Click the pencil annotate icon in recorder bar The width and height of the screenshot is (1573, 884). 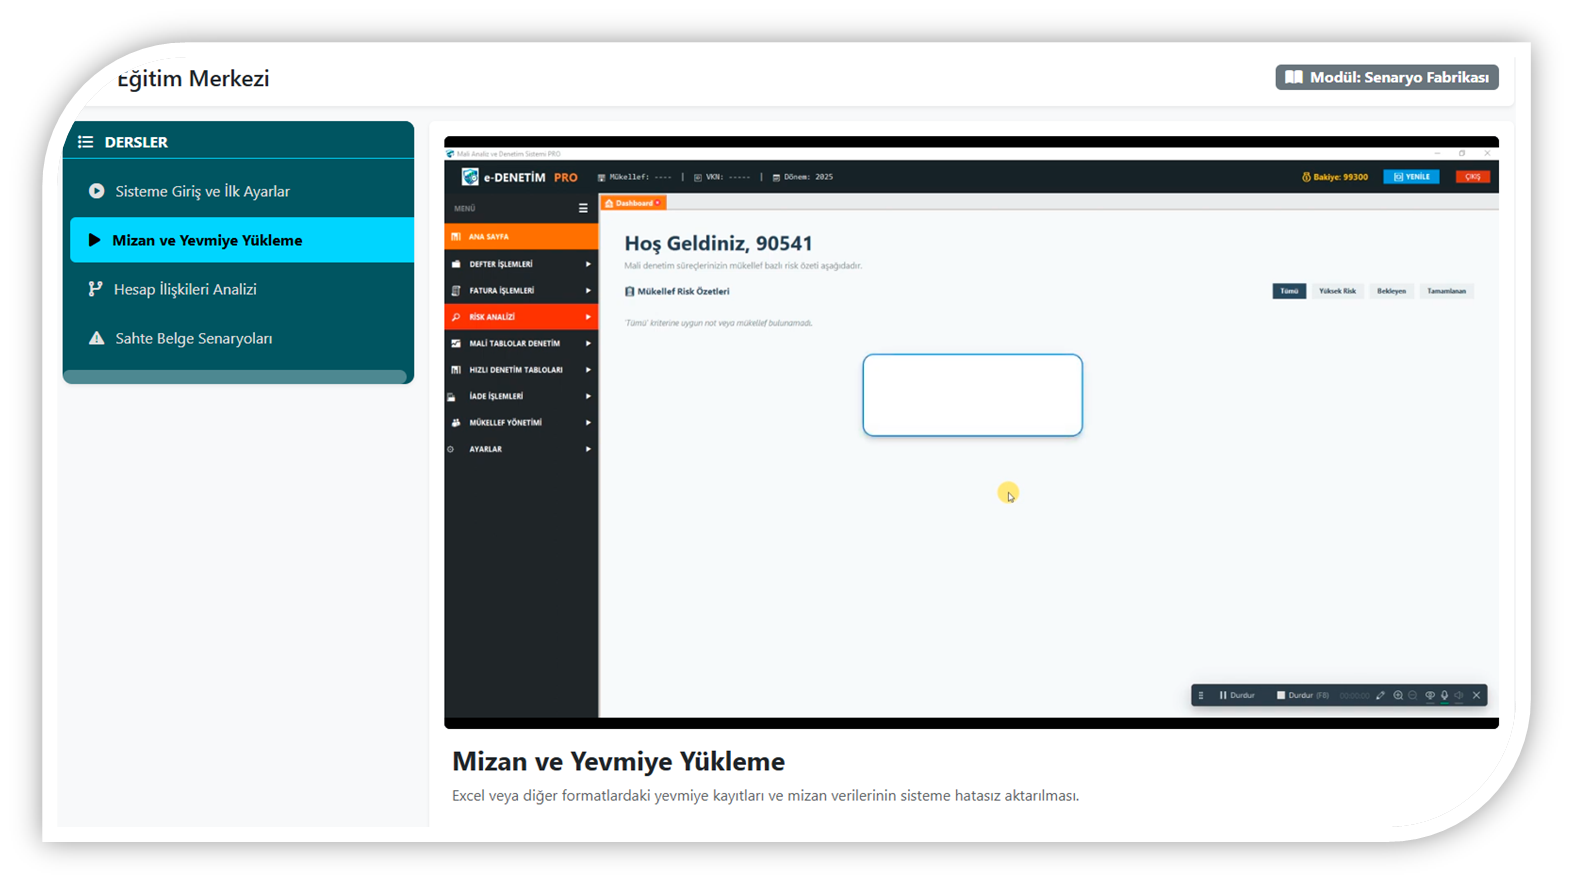click(1380, 695)
